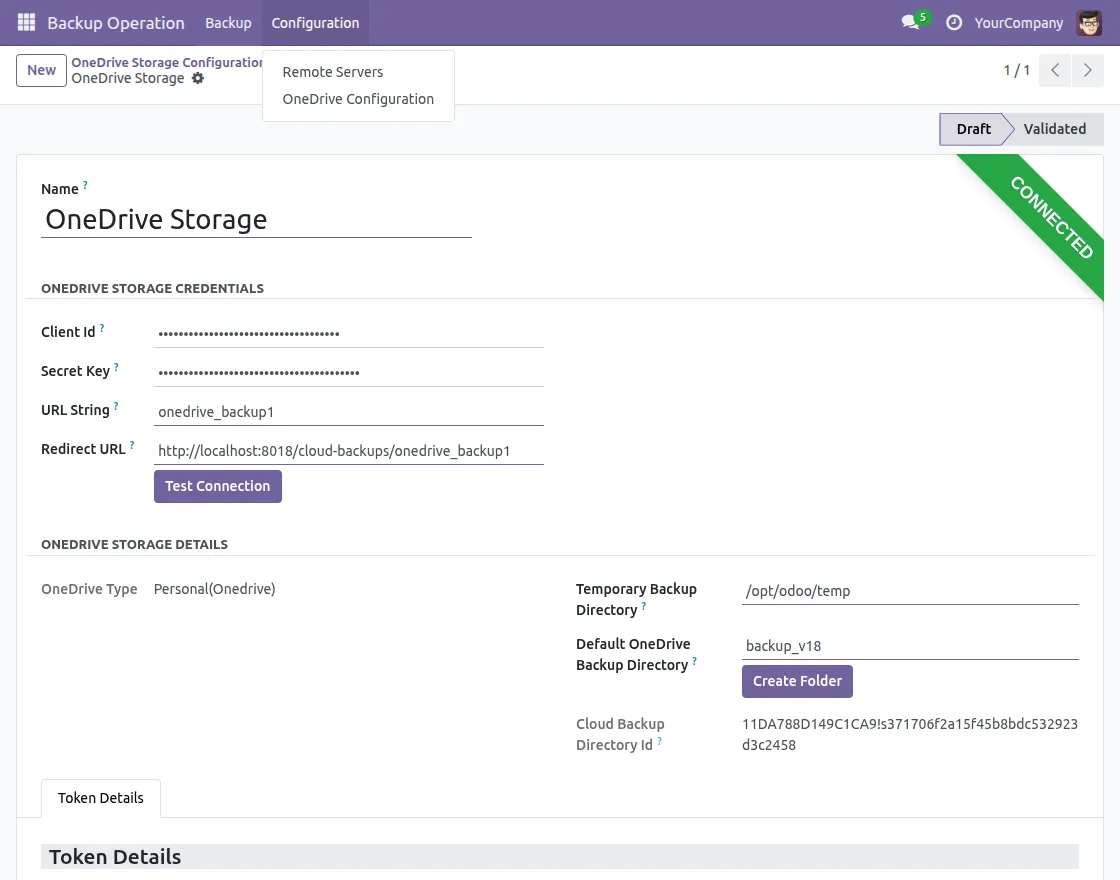Select OneDrive Configuration menu entry
Screen dimensions: 1120x880
(358, 99)
